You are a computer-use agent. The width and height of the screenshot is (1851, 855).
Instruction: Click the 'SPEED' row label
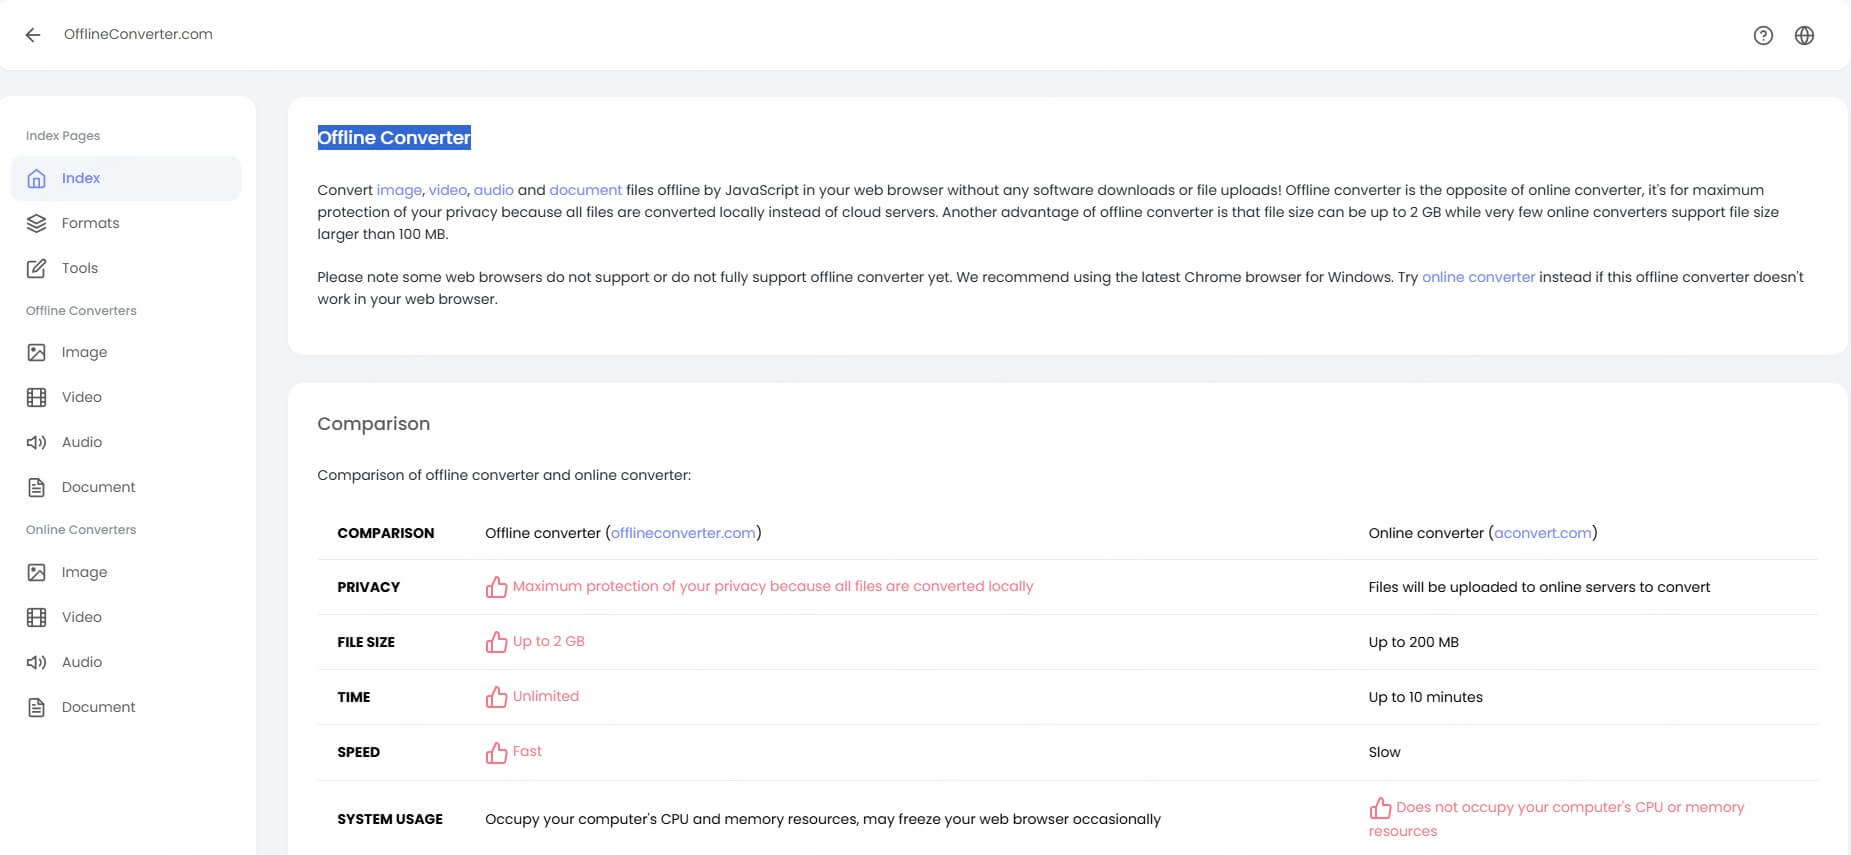coord(358,752)
